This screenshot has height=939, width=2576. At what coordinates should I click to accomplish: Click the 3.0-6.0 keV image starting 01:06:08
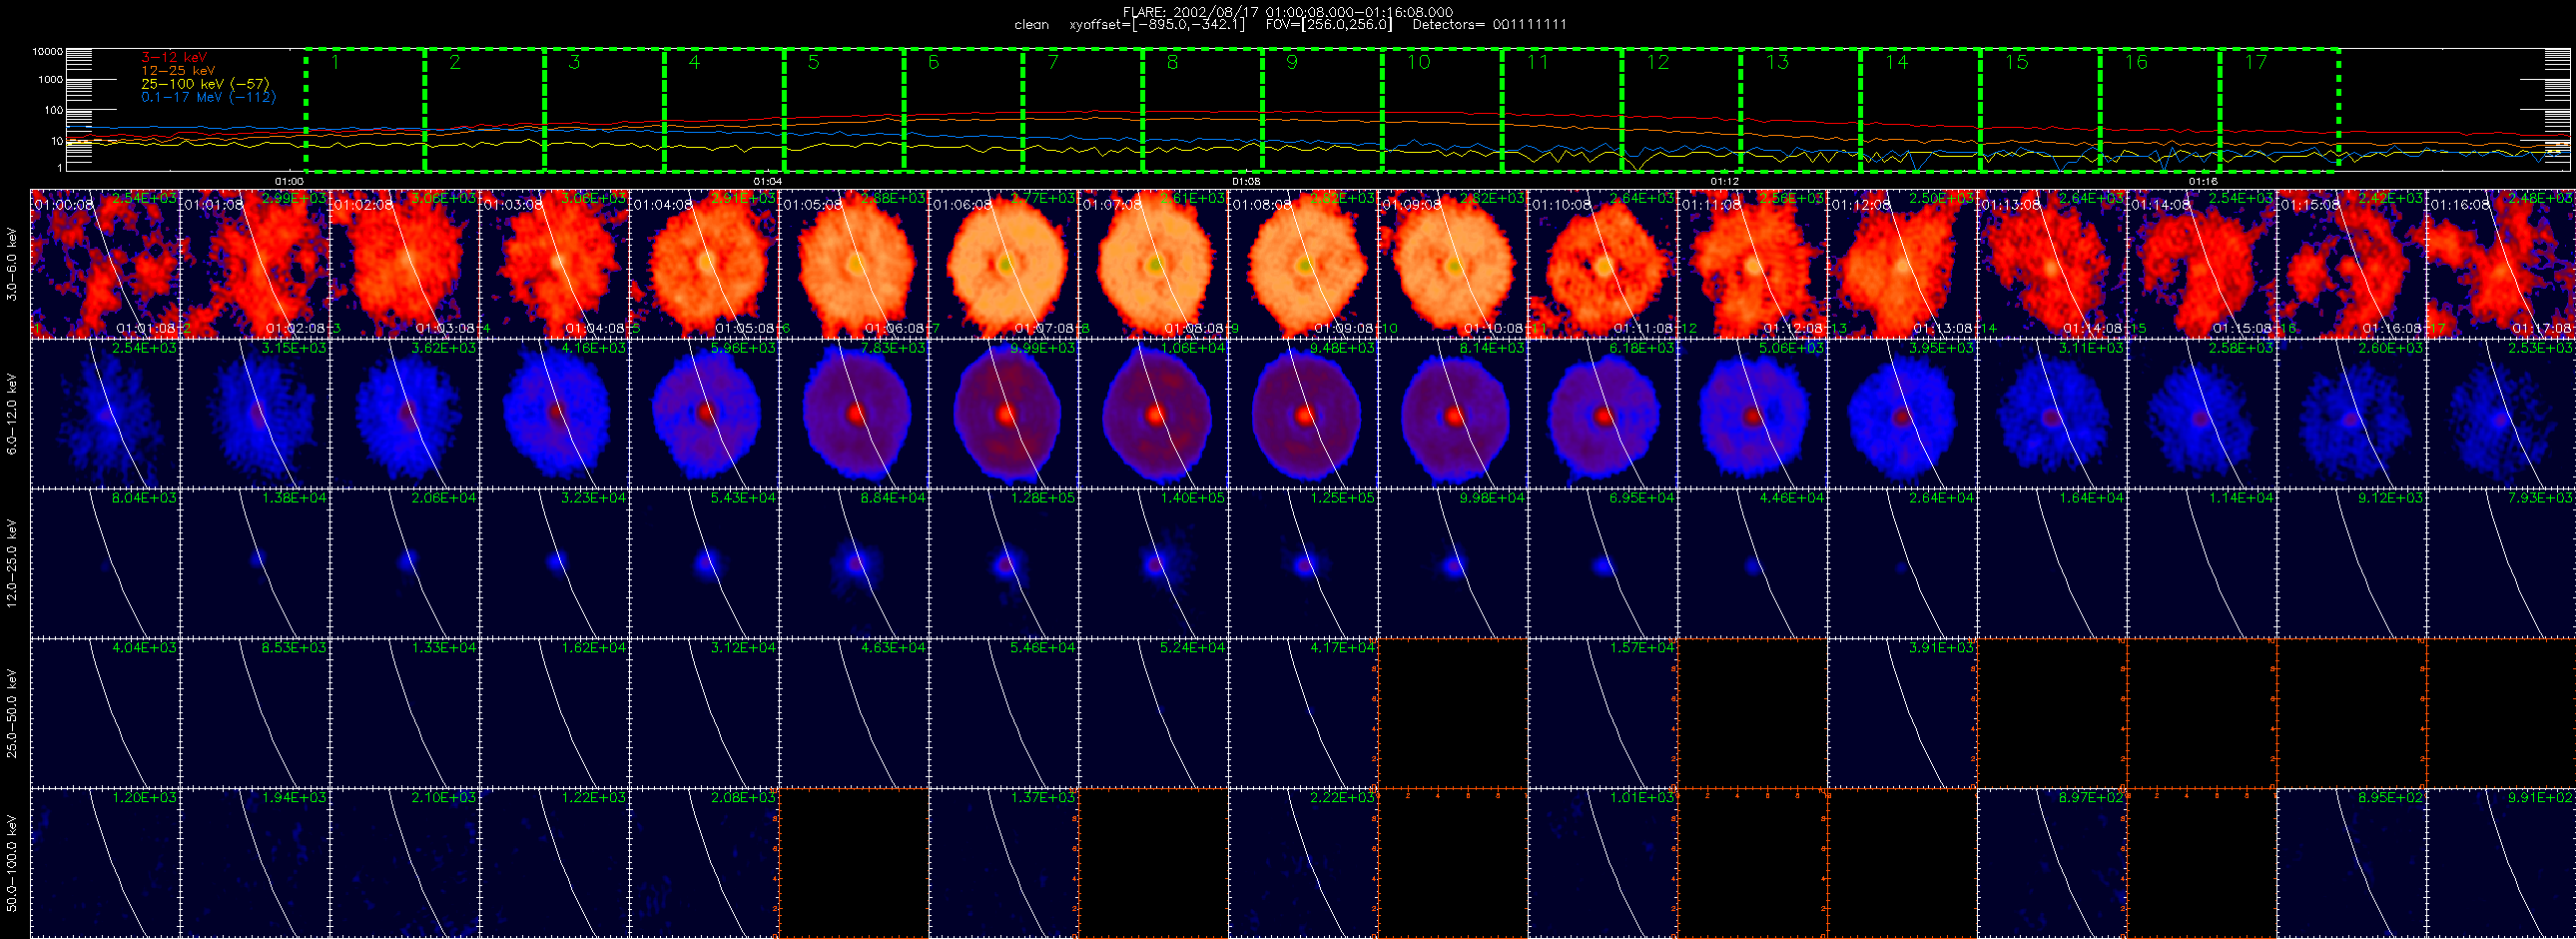1004,263
